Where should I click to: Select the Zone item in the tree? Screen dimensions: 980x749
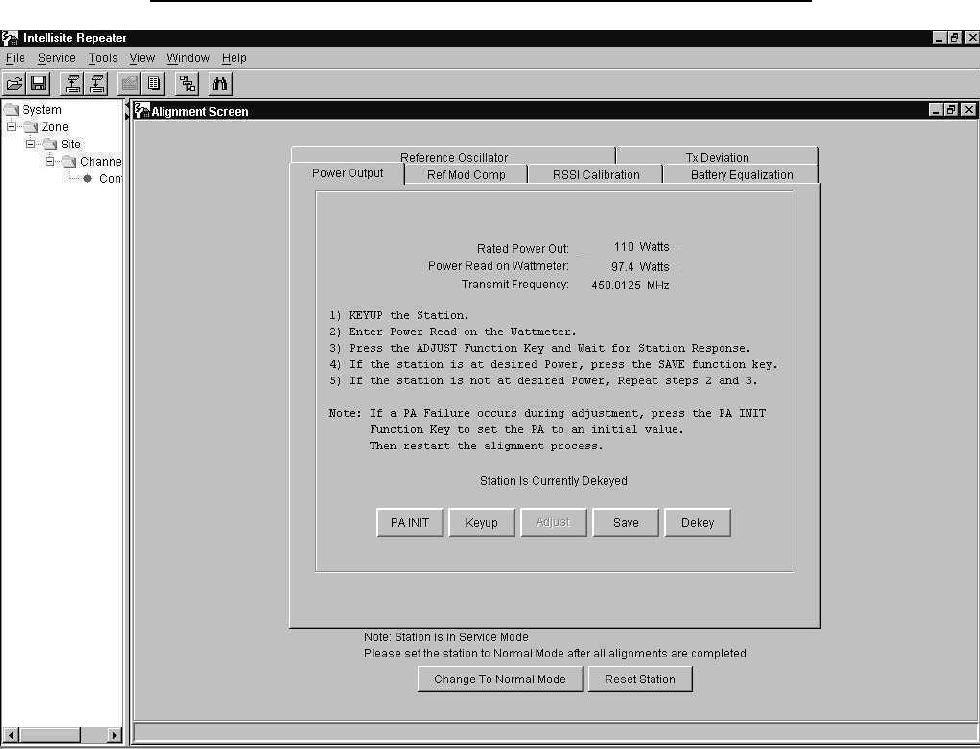coord(55,127)
